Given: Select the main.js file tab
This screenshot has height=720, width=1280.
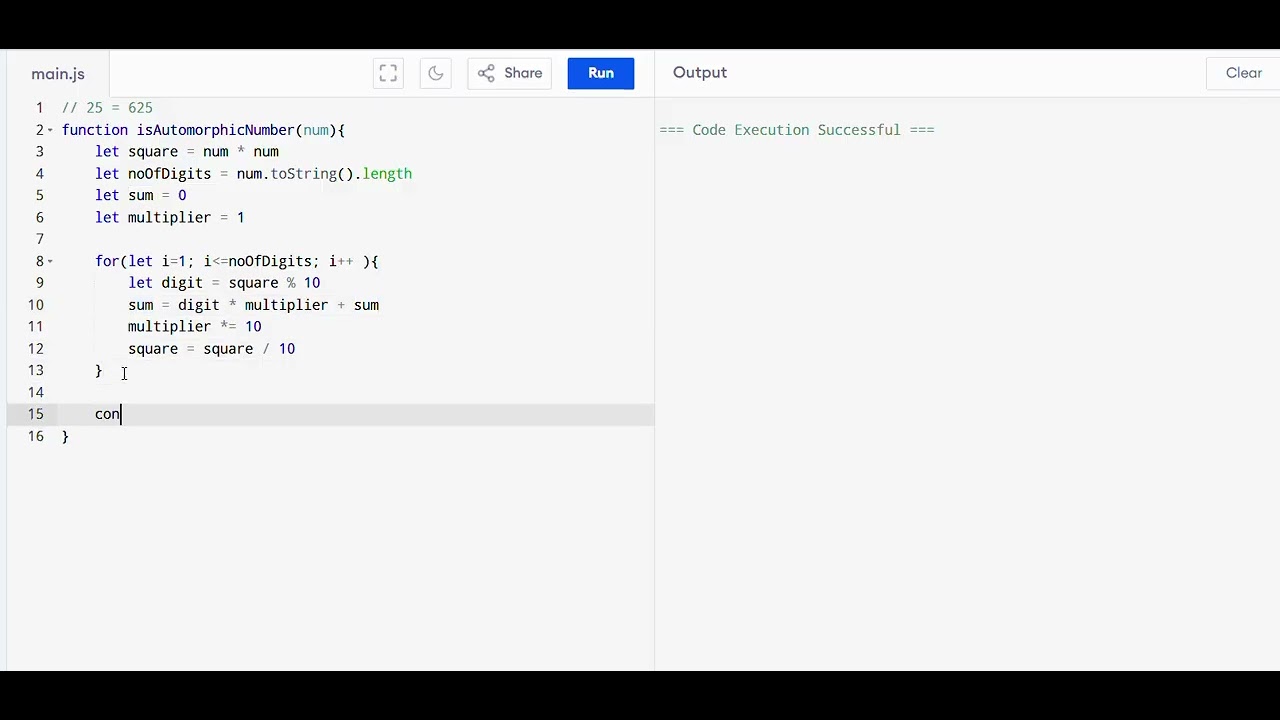Looking at the screenshot, I should click(x=58, y=74).
